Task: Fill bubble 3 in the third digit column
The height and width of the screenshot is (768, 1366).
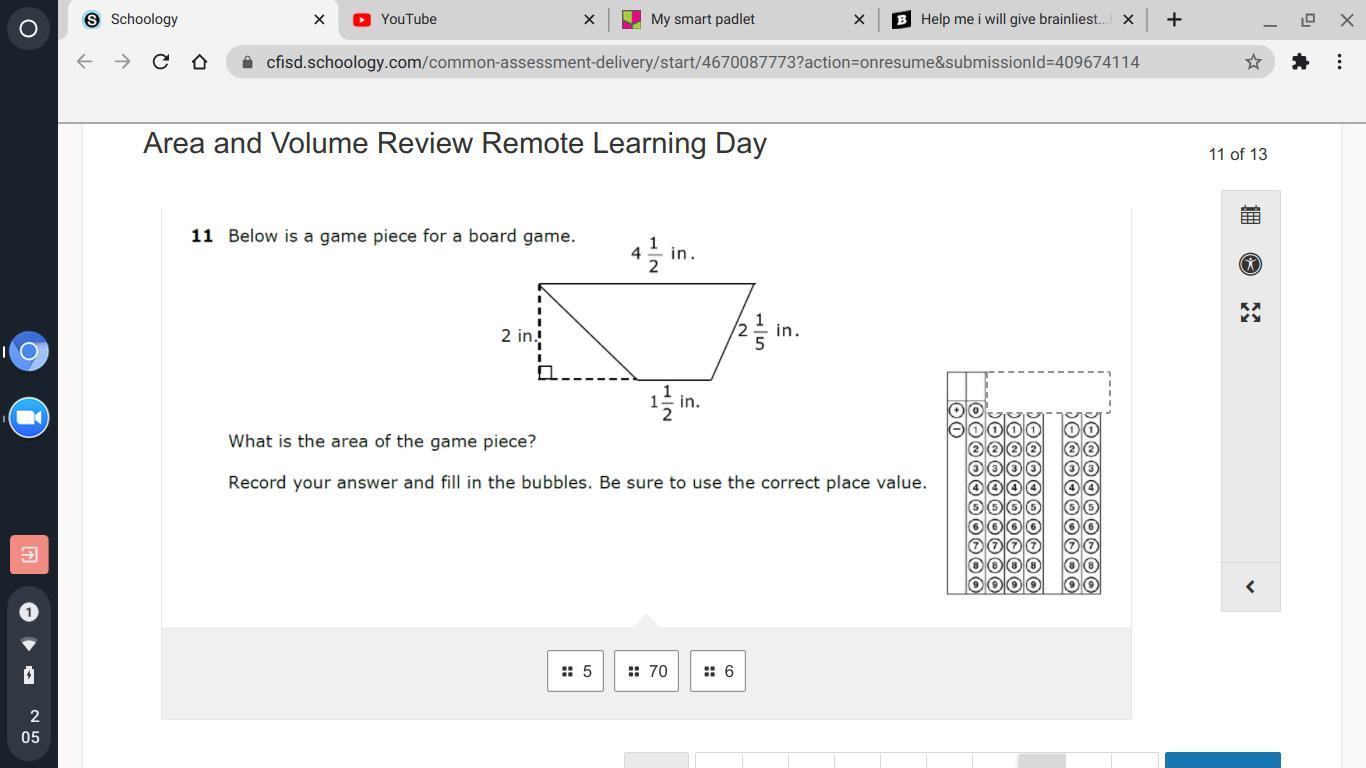Action: point(1014,468)
